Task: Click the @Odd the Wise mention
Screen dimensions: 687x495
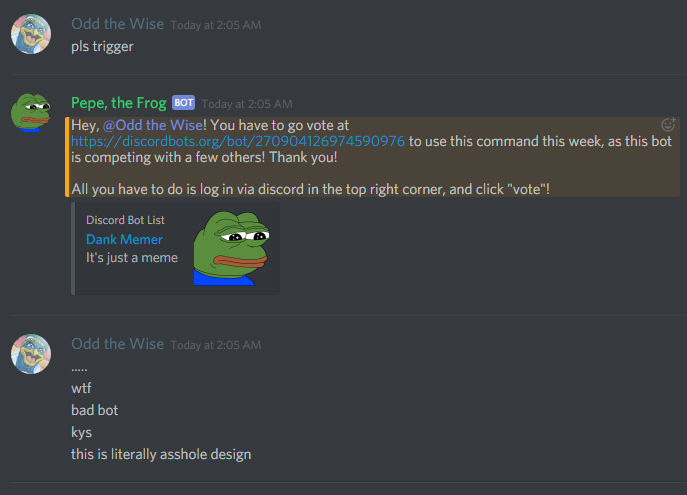Action: [153, 125]
